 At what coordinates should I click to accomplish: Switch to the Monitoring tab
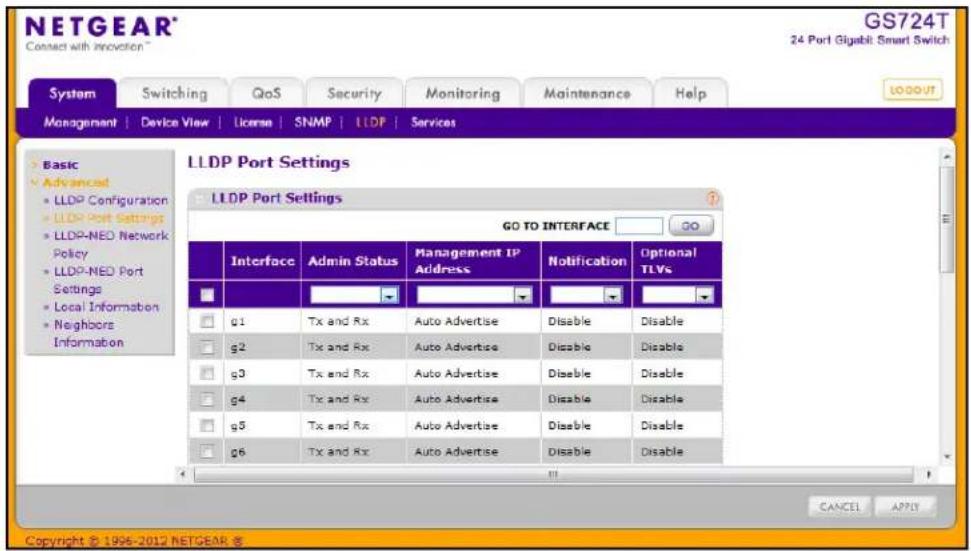click(463, 93)
